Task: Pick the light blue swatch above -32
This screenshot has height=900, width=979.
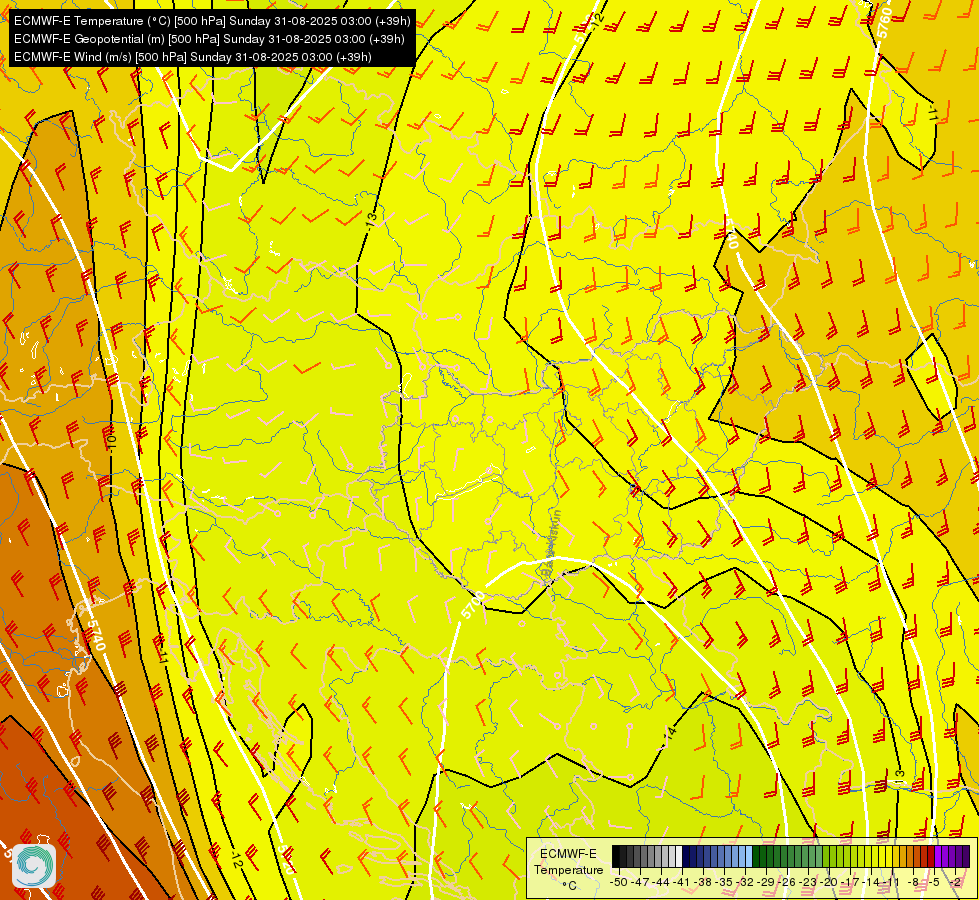Action: coord(749,856)
